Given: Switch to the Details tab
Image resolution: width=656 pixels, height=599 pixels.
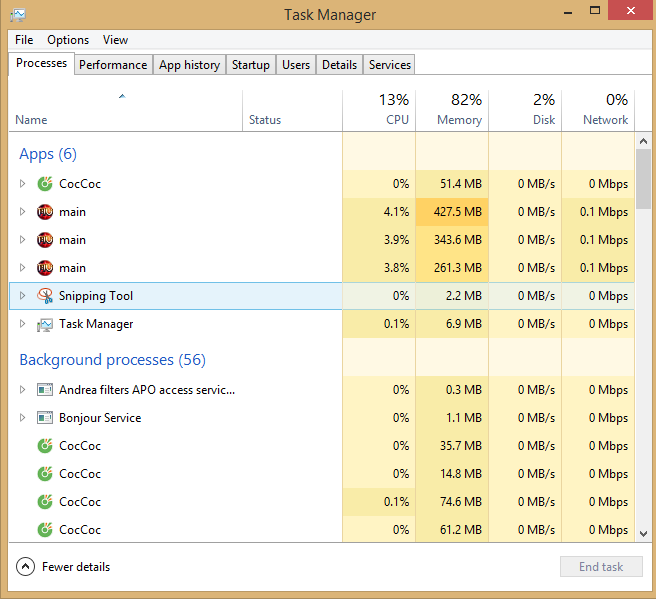Looking at the screenshot, I should click(339, 65).
